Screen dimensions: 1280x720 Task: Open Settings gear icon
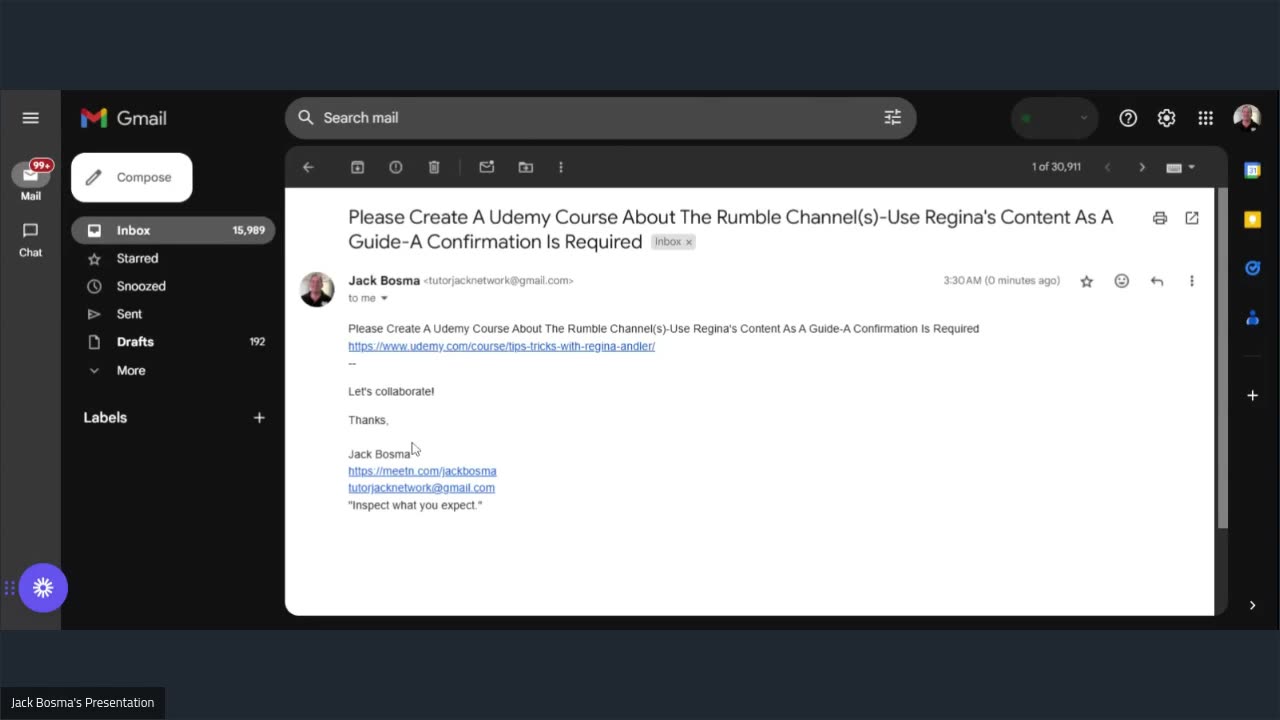tap(1166, 118)
